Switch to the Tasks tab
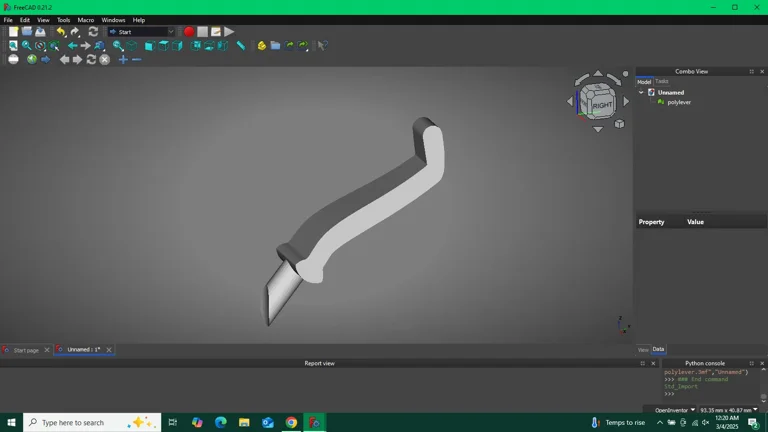768x432 pixels. [662, 82]
